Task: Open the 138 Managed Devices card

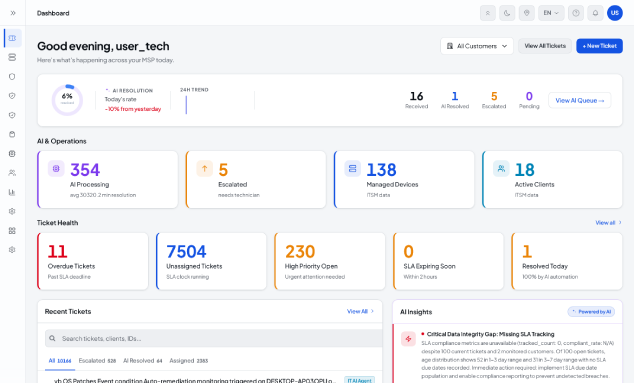Action: (x=404, y=180)
